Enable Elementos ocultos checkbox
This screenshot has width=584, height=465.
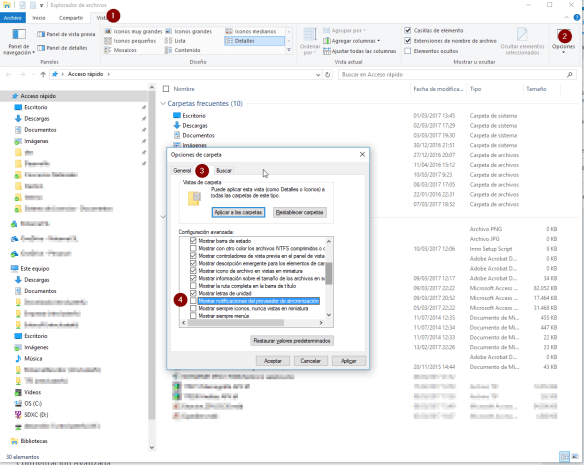[408, 51]
